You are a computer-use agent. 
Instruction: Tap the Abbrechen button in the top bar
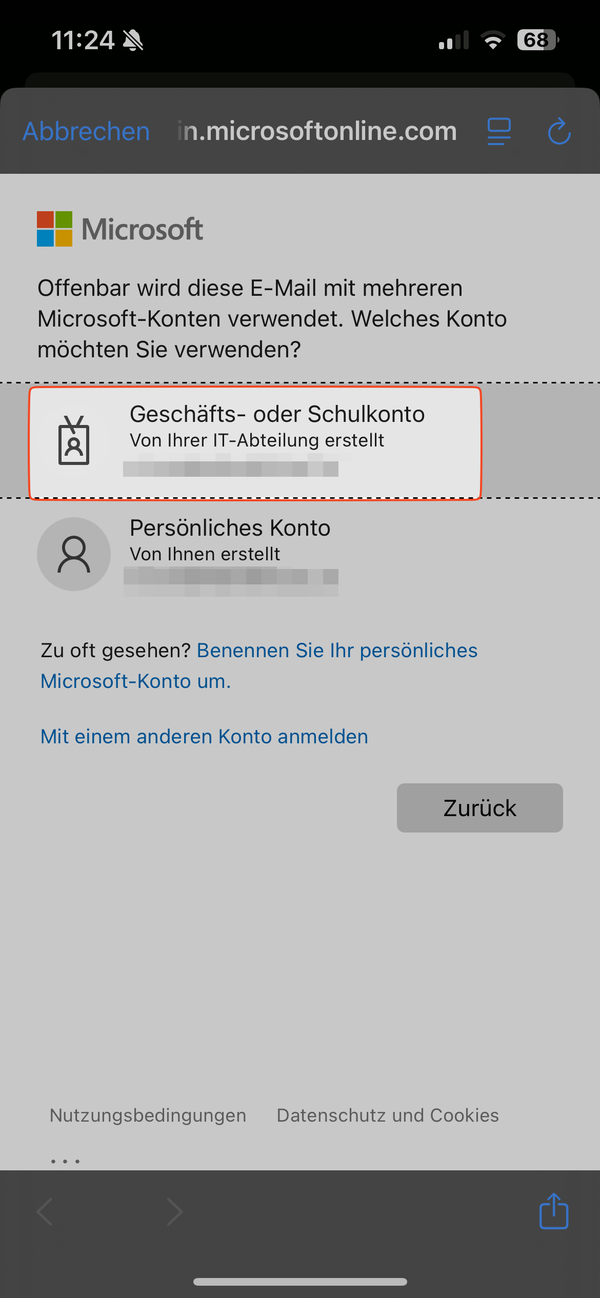tap(86, 131)
